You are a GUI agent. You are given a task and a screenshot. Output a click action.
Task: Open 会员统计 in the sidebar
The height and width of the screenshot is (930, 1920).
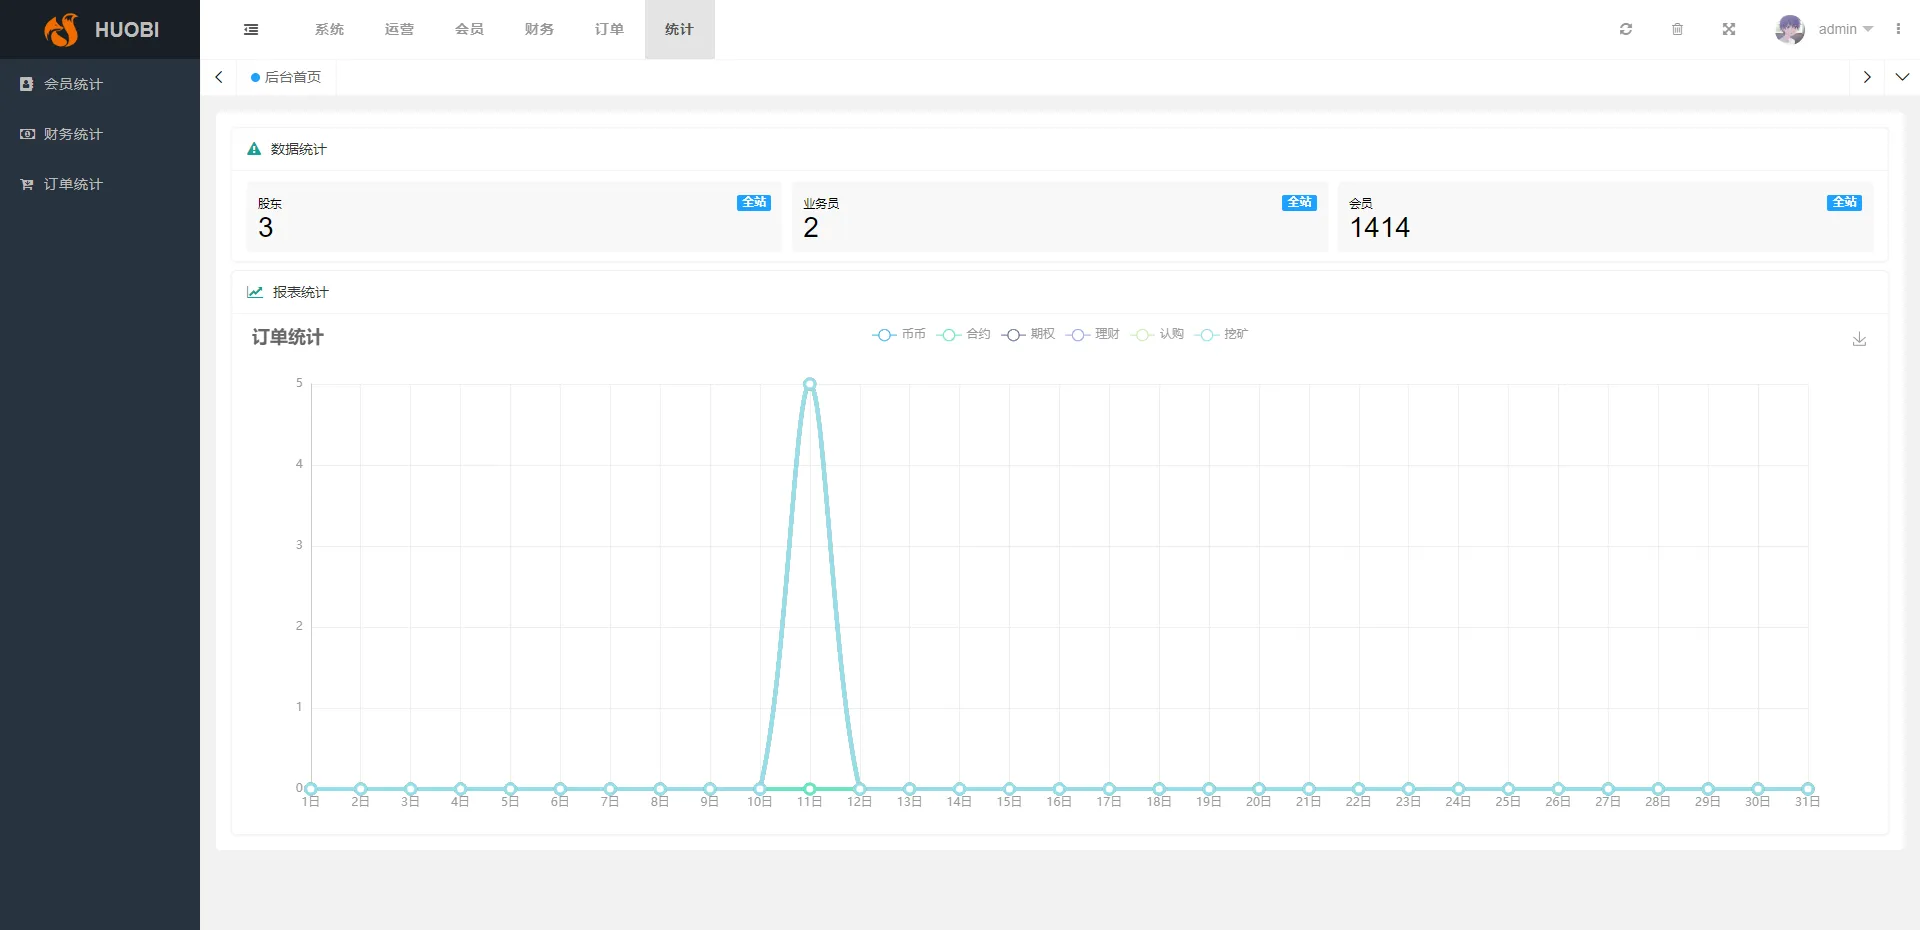(x=73, y=84)
